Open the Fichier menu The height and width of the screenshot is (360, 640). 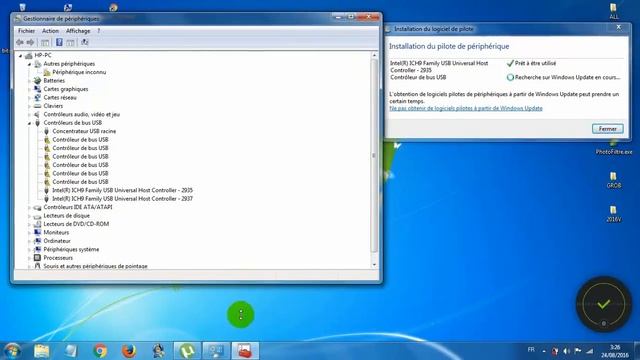click(x=27, y=31)
